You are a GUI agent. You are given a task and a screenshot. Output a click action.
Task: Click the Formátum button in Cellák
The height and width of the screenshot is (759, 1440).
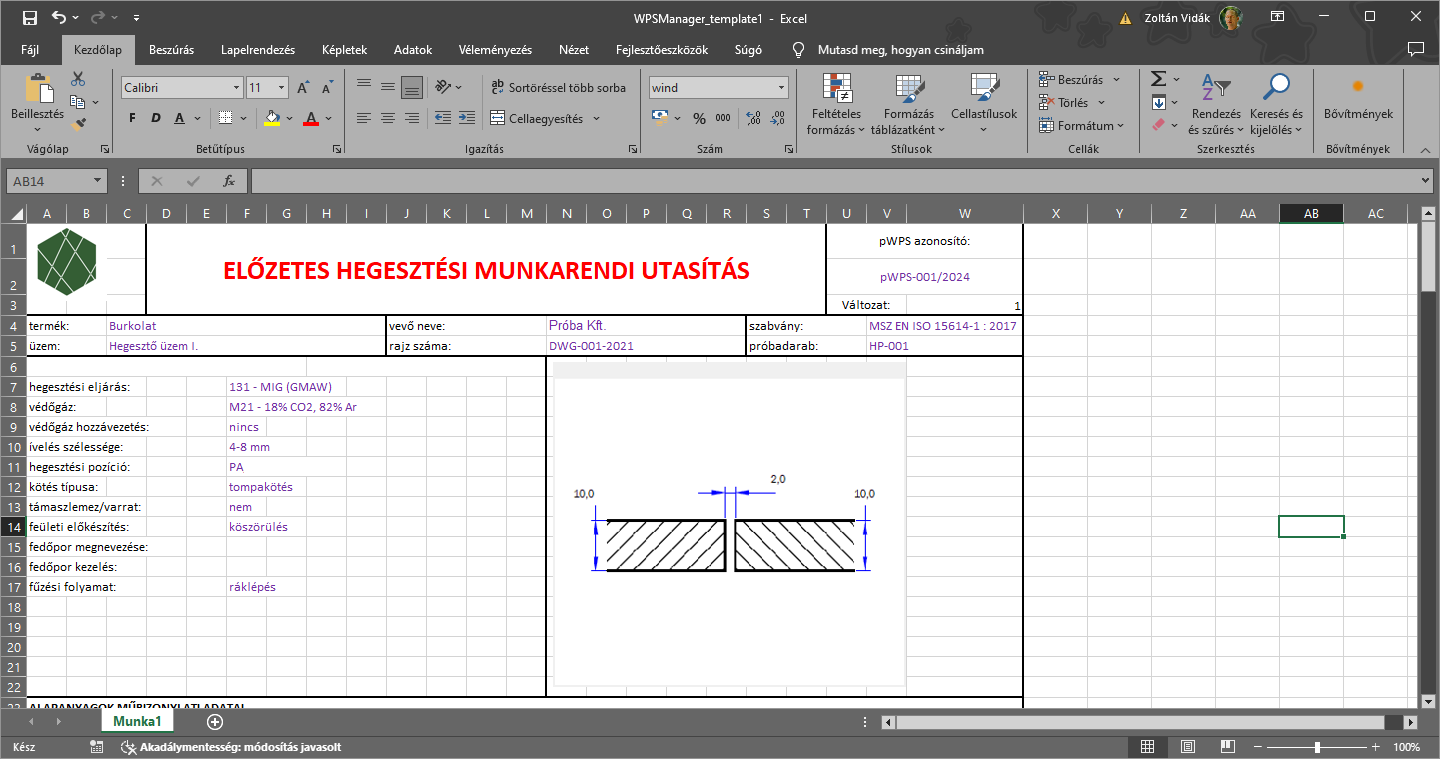(x=1081, y=126)
